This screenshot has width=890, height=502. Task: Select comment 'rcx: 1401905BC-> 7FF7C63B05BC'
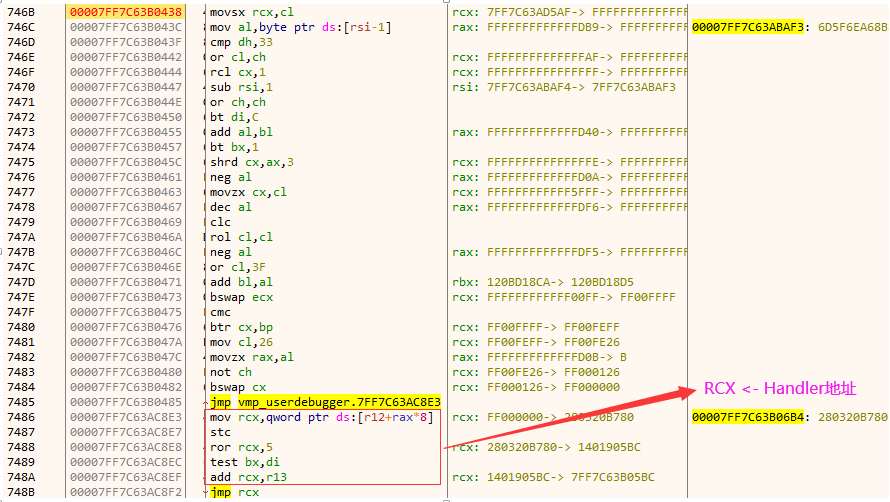point(553,477)
